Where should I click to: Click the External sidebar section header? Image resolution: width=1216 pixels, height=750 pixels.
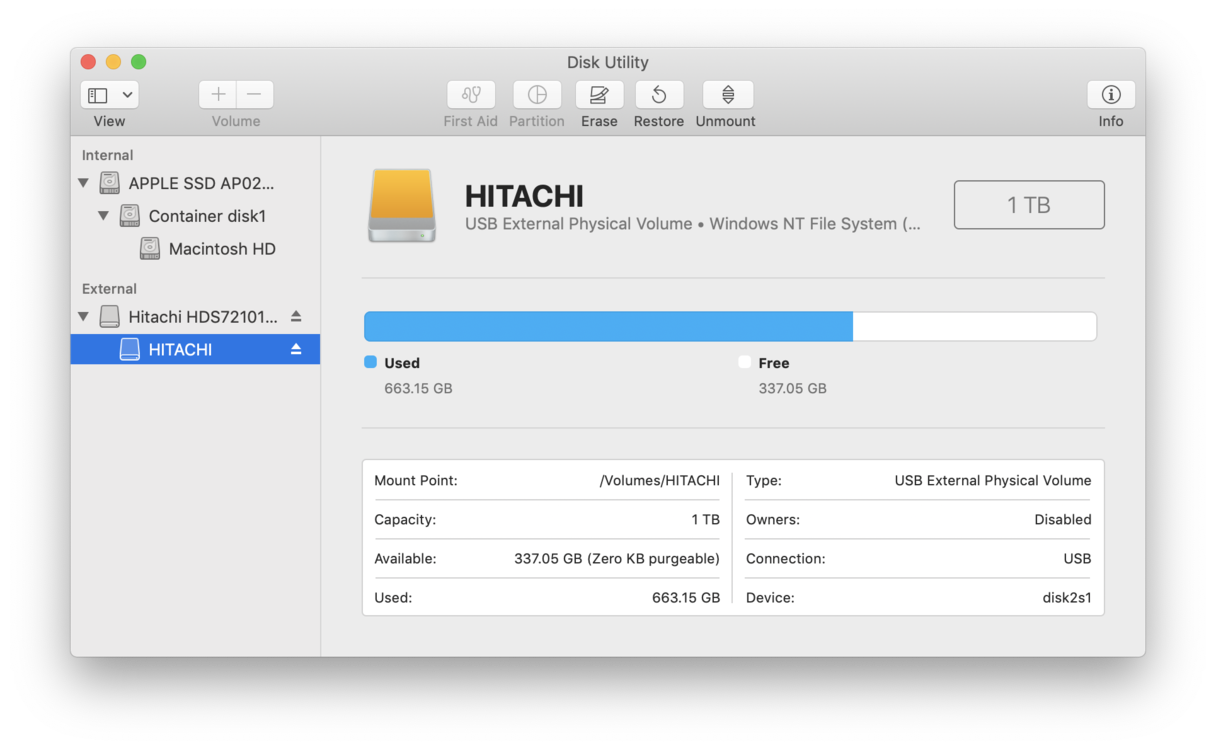(x=109, y=289)
